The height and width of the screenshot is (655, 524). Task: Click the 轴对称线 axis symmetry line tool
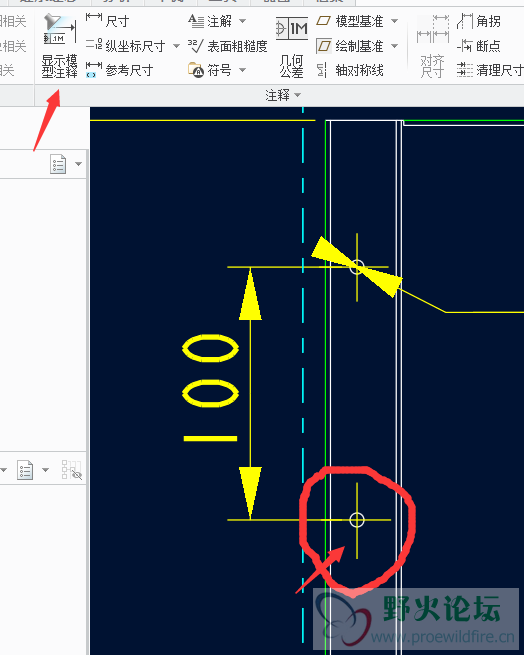[350, 70]
